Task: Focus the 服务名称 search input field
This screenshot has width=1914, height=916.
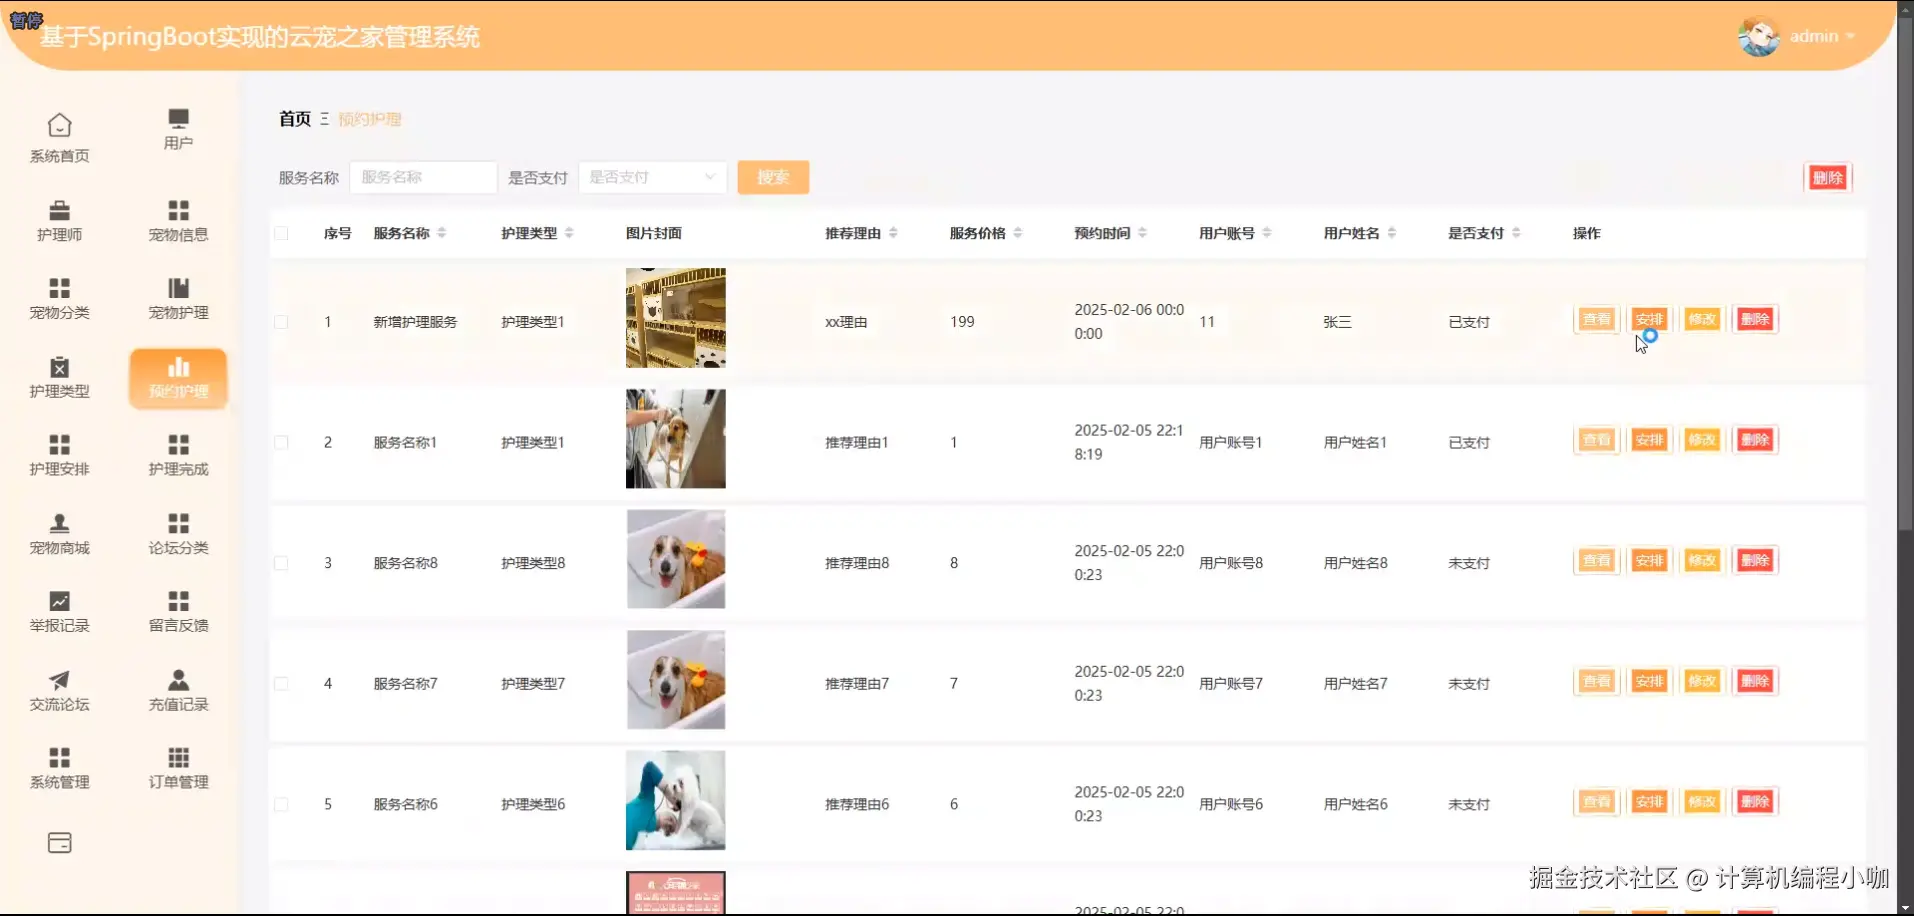Action: tap(423, 177)
